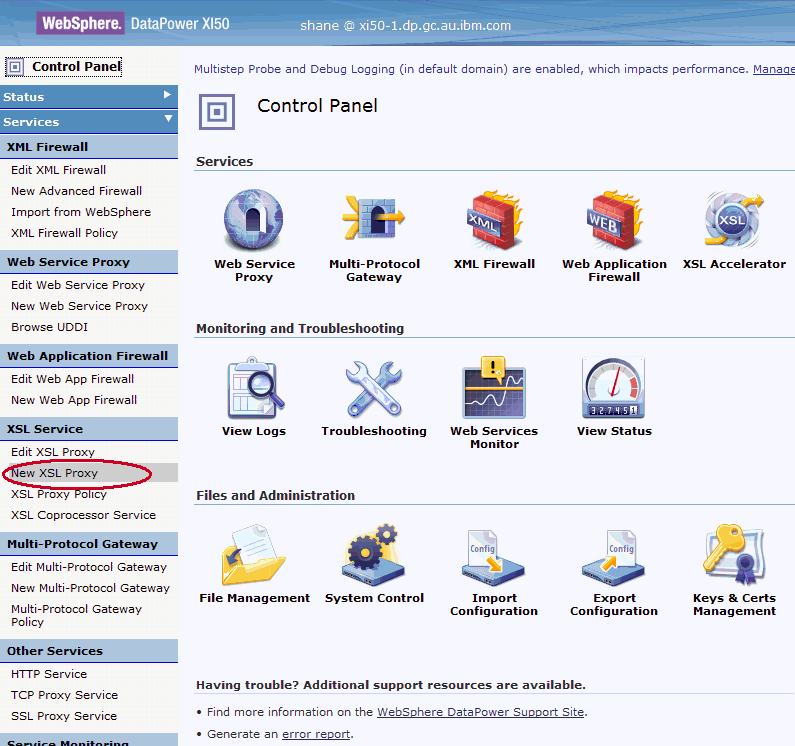Open the Other Services sidebar header
Viewport: 795px width, 746px height.
point(89,651)
